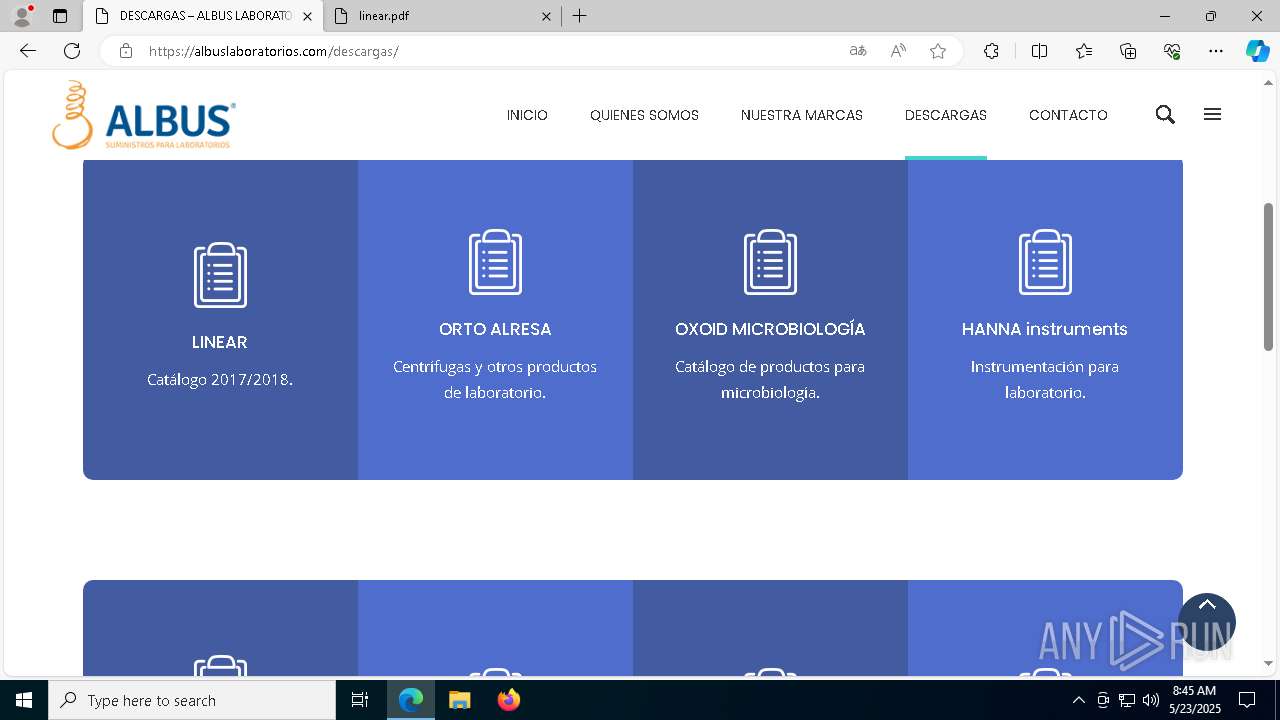The height and width of the screenshot is (720, 1280).
Task: Open Task View on taskbar
Action: click(360, 700)
